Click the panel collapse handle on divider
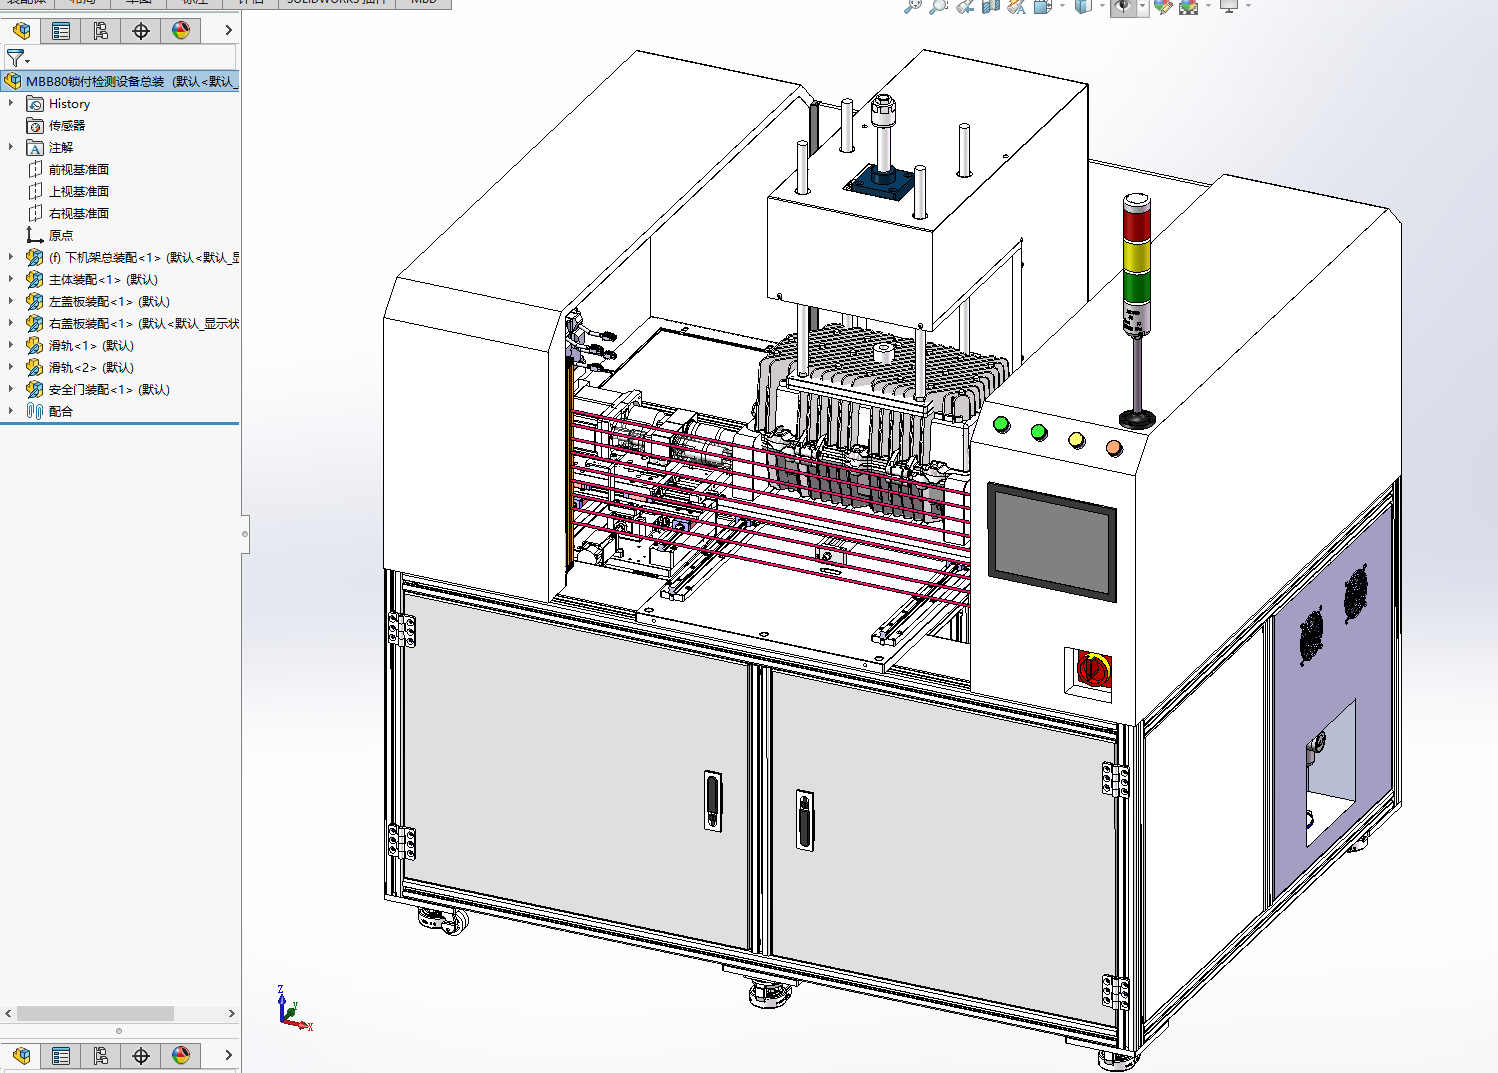Image resolution: width=1498 pixels, height=1073 pixels. coord(245,534)
